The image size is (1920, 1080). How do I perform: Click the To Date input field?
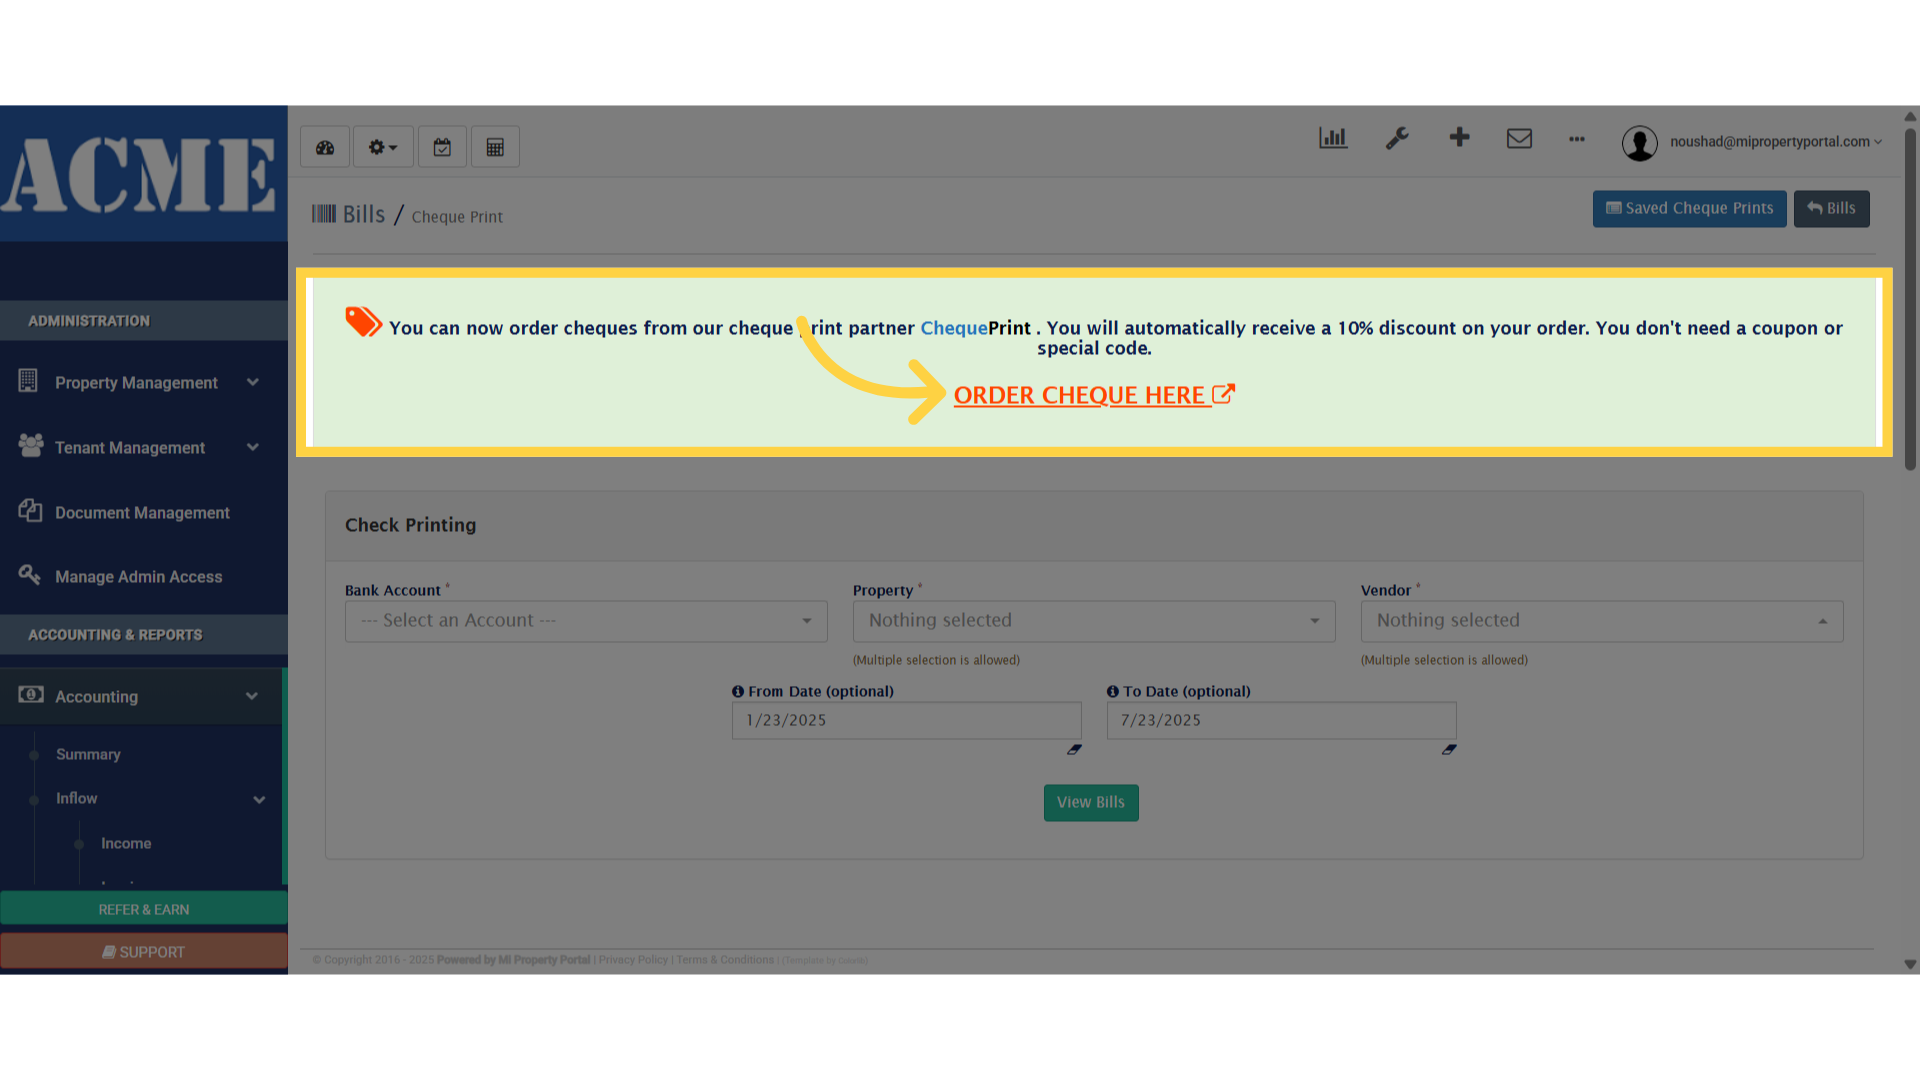(1280, 720)
